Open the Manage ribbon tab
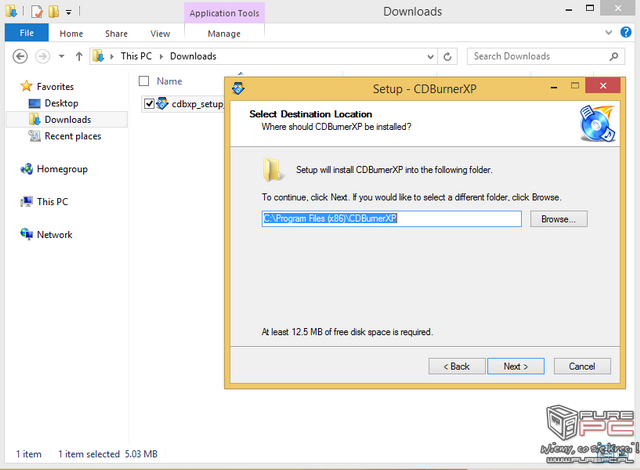 click(x=224, y=33)
